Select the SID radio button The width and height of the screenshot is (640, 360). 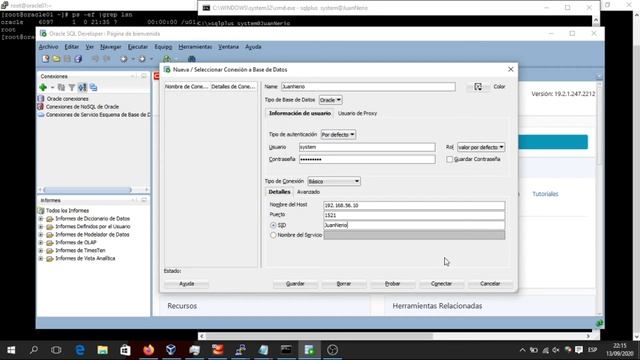pyautogui.click(x=273, y=225)
